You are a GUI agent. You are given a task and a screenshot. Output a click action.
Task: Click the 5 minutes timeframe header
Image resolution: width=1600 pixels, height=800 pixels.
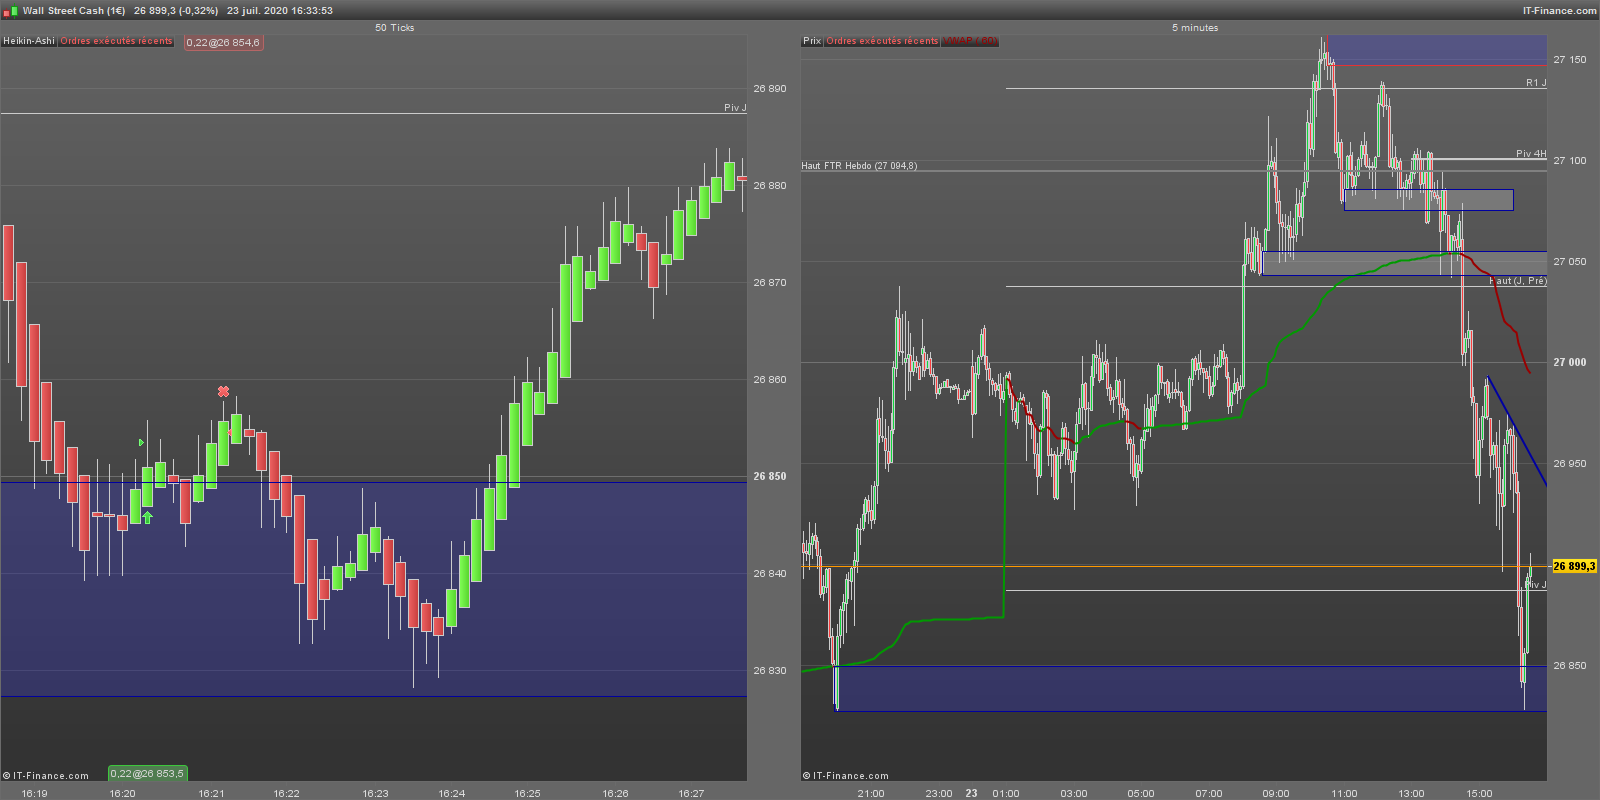pyautogui.click(x=1195, y=28)
